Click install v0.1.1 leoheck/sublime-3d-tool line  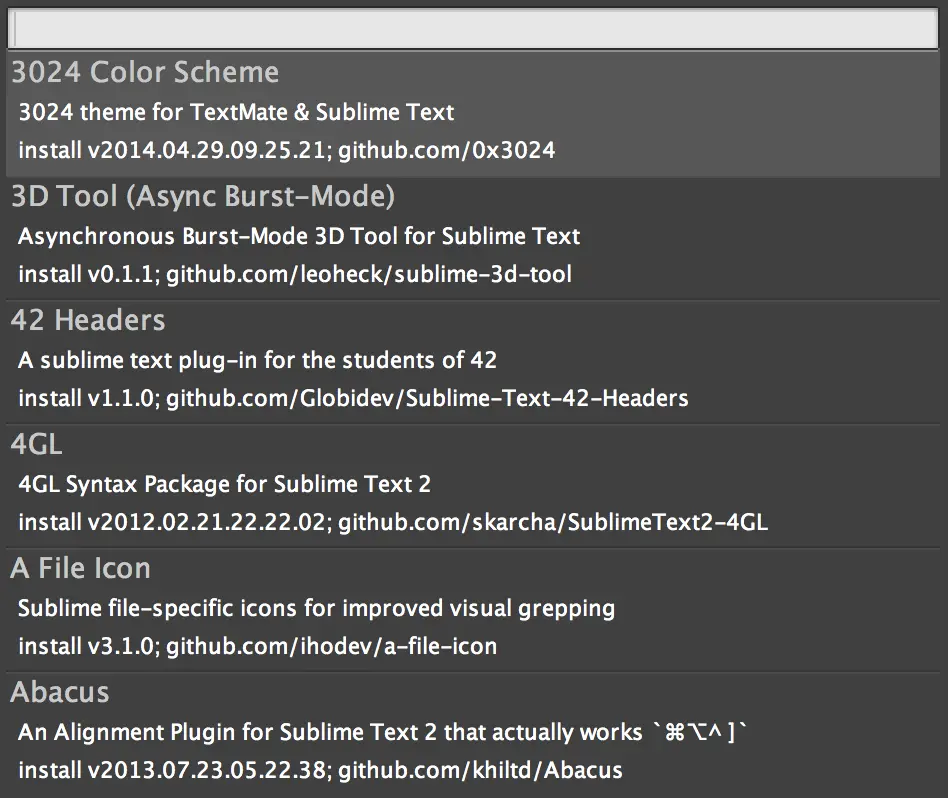(295, 275)
